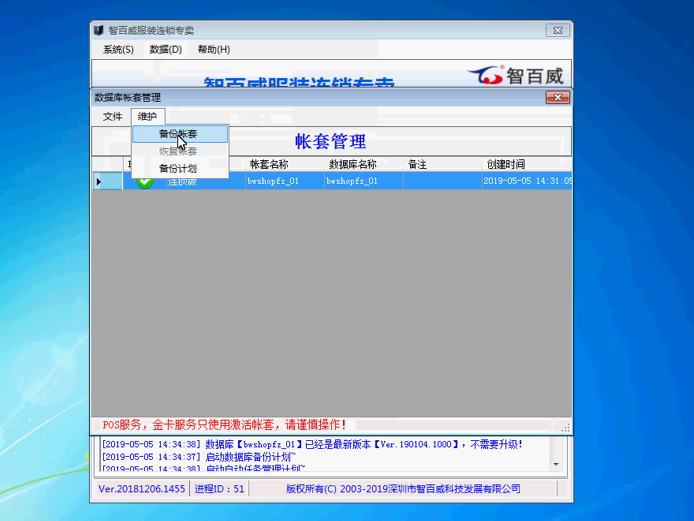The width and height of the screenshot is (694, 521).
Task: Open the 系统(S) menu
Action: point(118,49)
